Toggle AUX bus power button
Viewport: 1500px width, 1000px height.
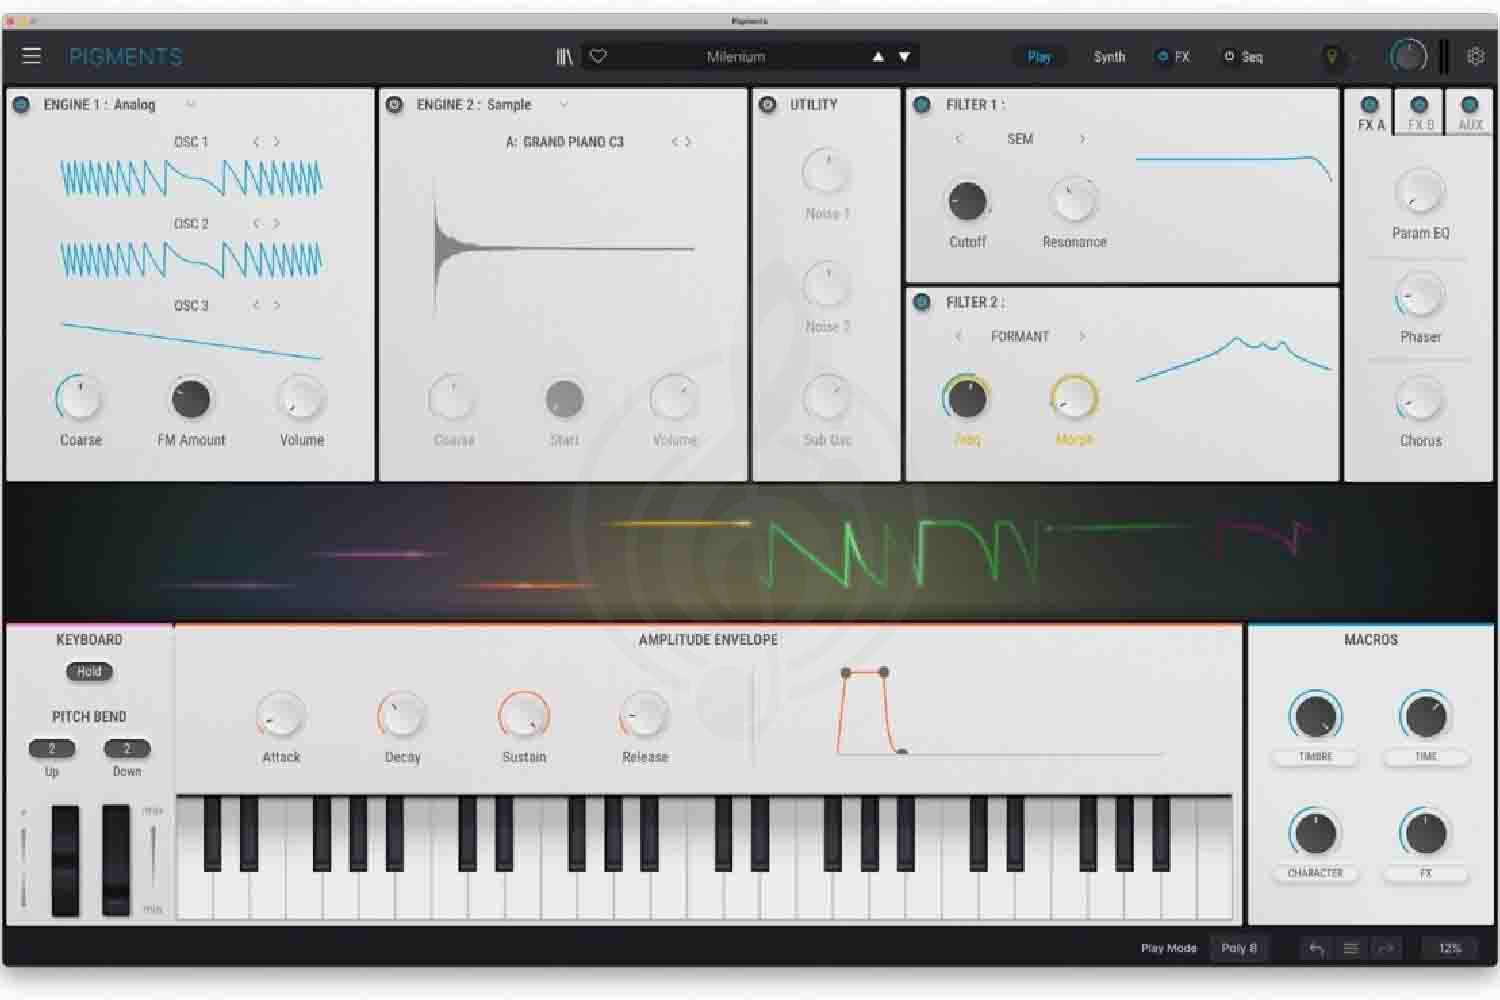click(1469, 104)
